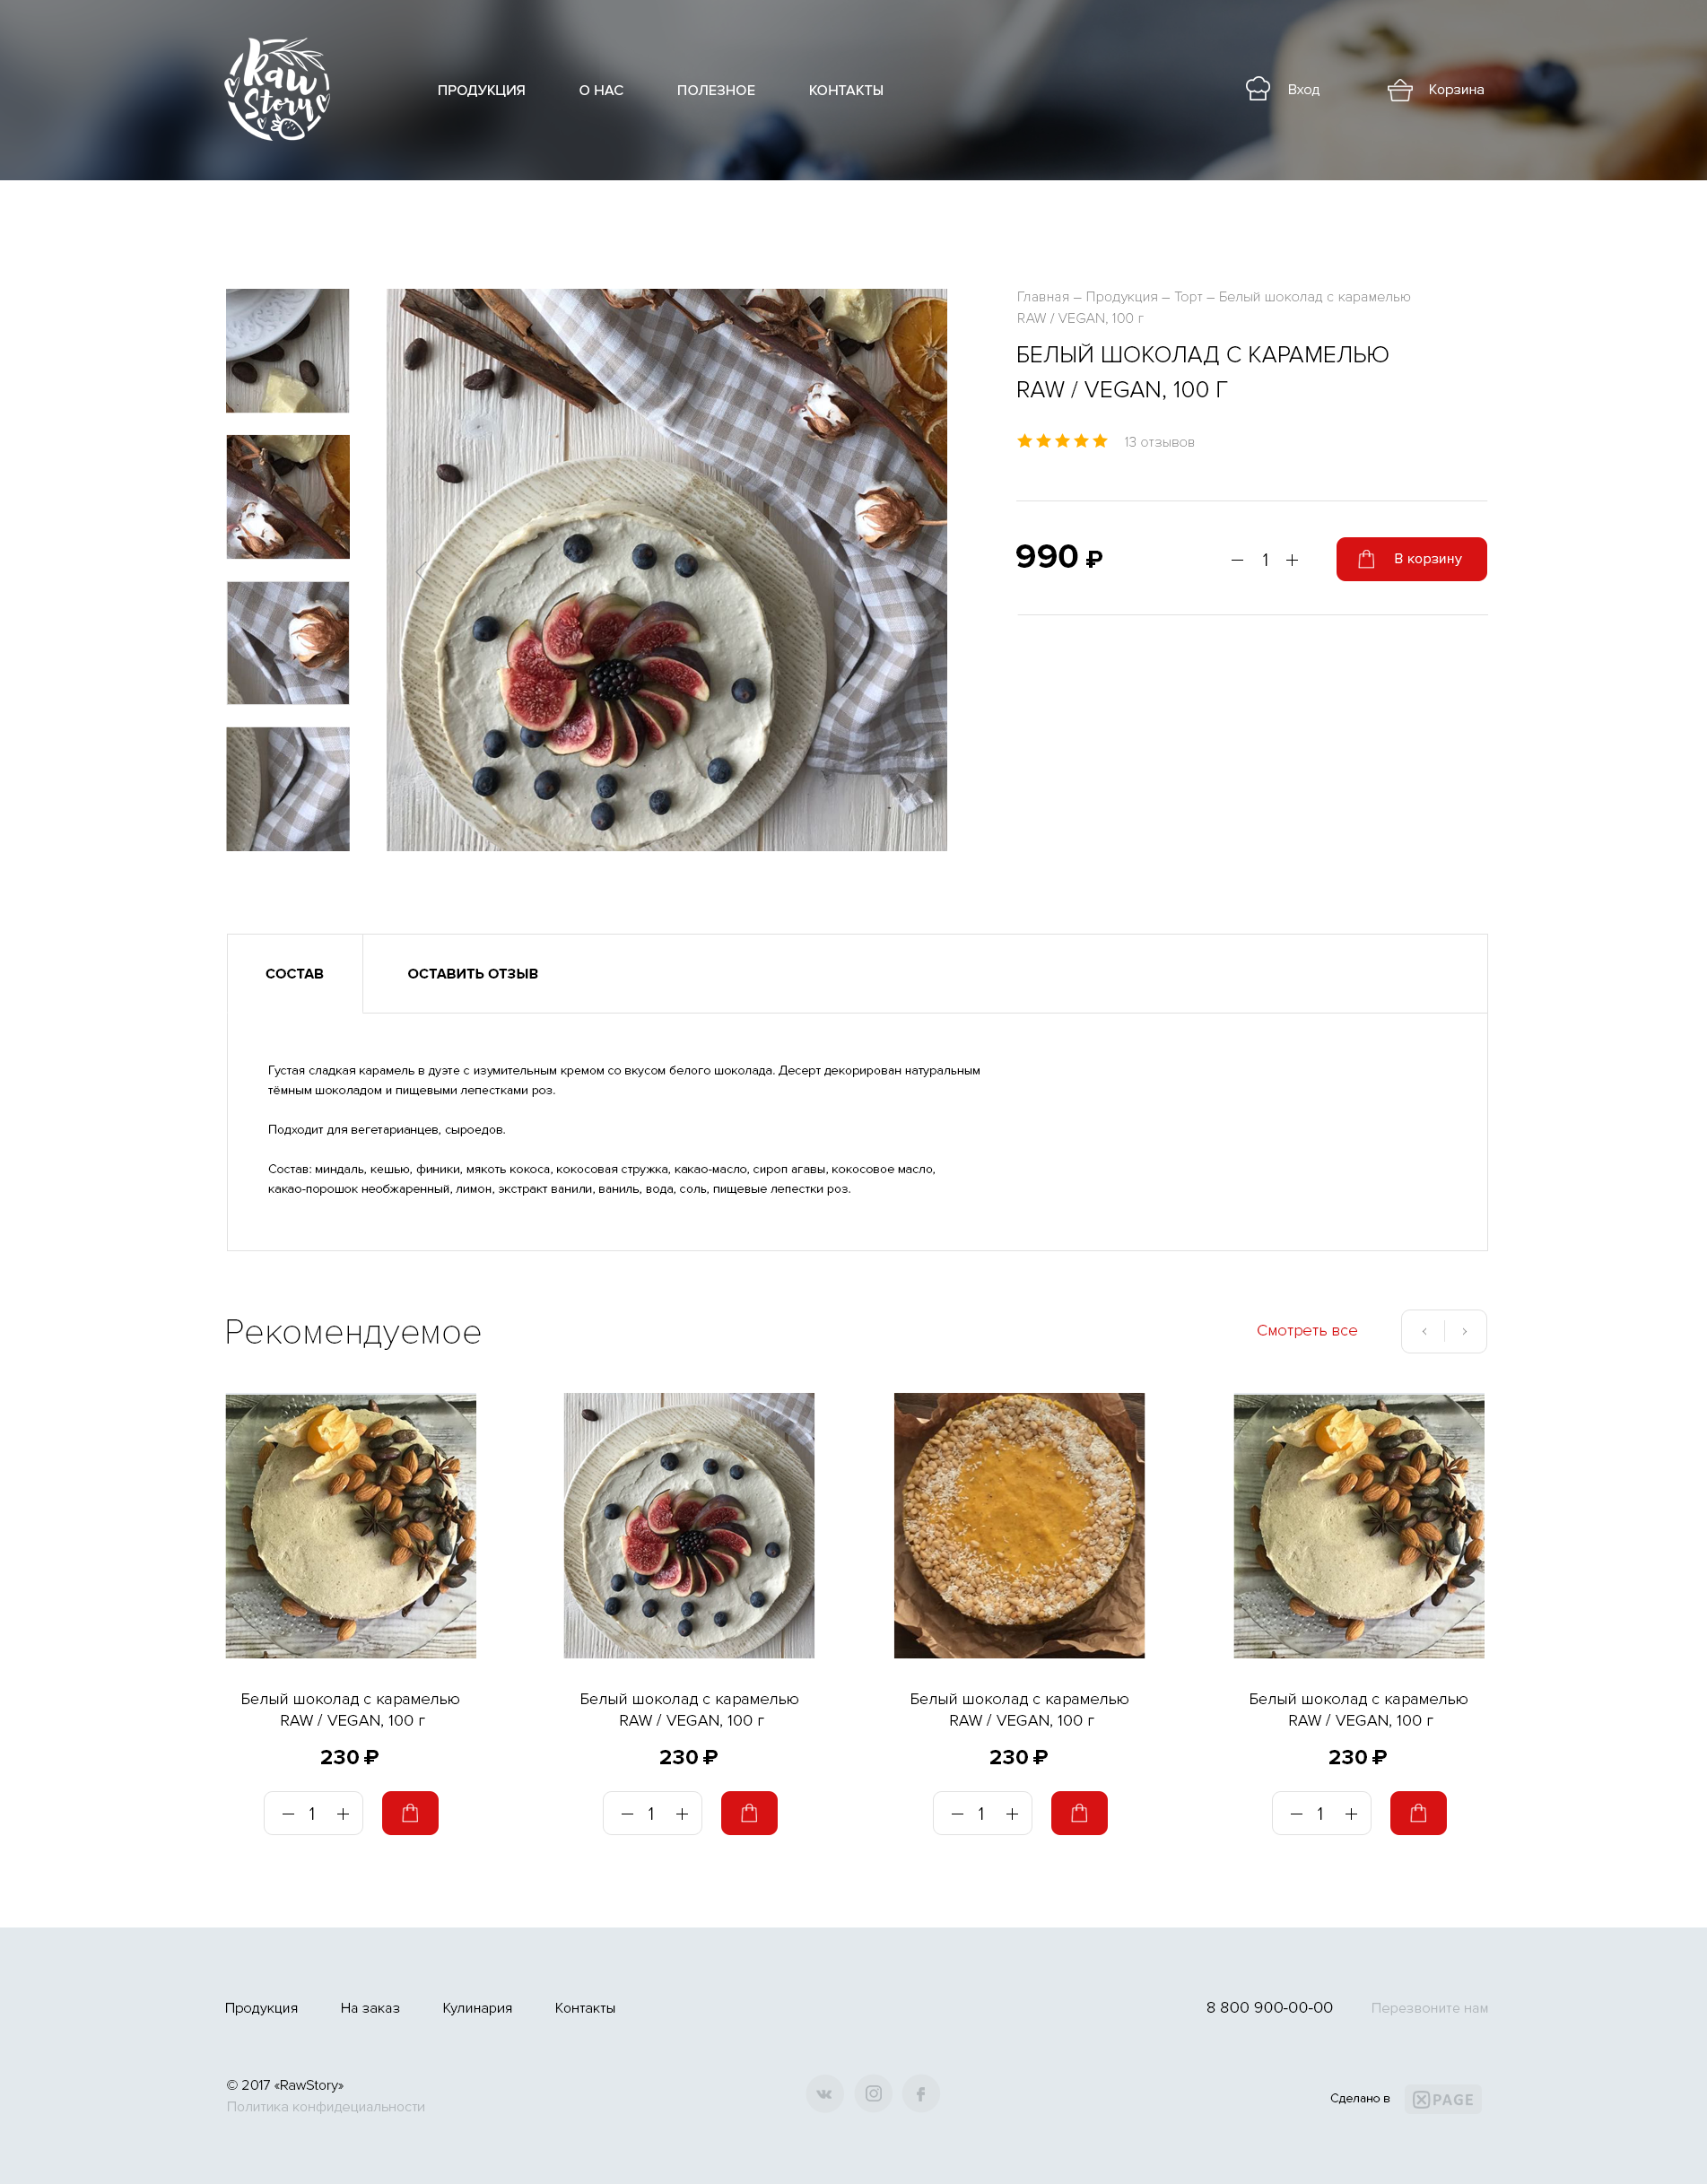
Task: Open the Instagram icon in footer
Action: (873, 2093)
